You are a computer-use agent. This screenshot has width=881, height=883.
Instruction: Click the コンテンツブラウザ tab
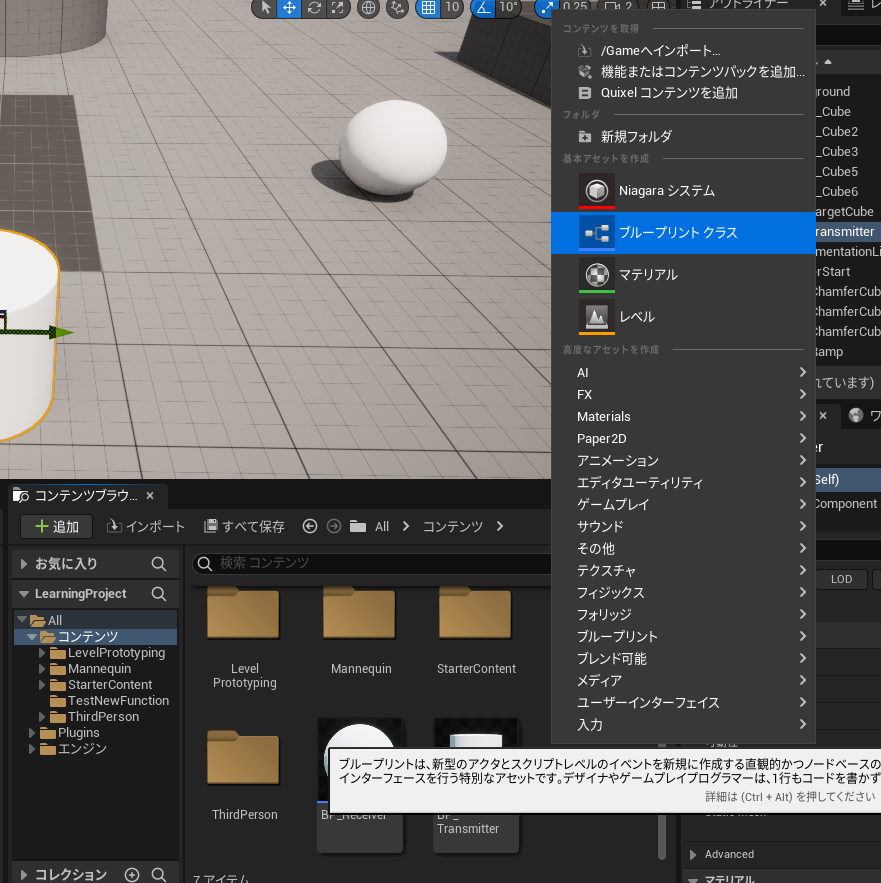86,496
